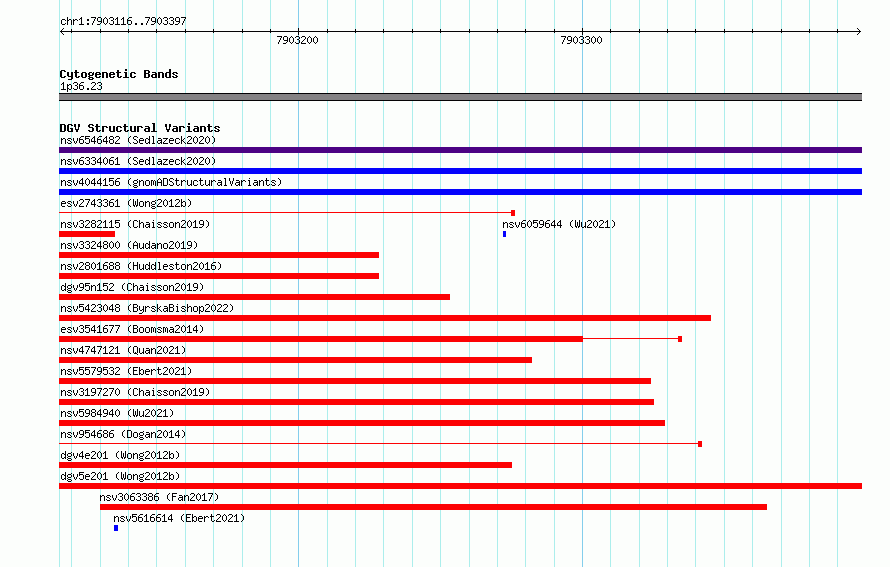The image size is (890, 567).
Task: Click the red nsv3324800 variant bar
Action: tap(219, 255)
